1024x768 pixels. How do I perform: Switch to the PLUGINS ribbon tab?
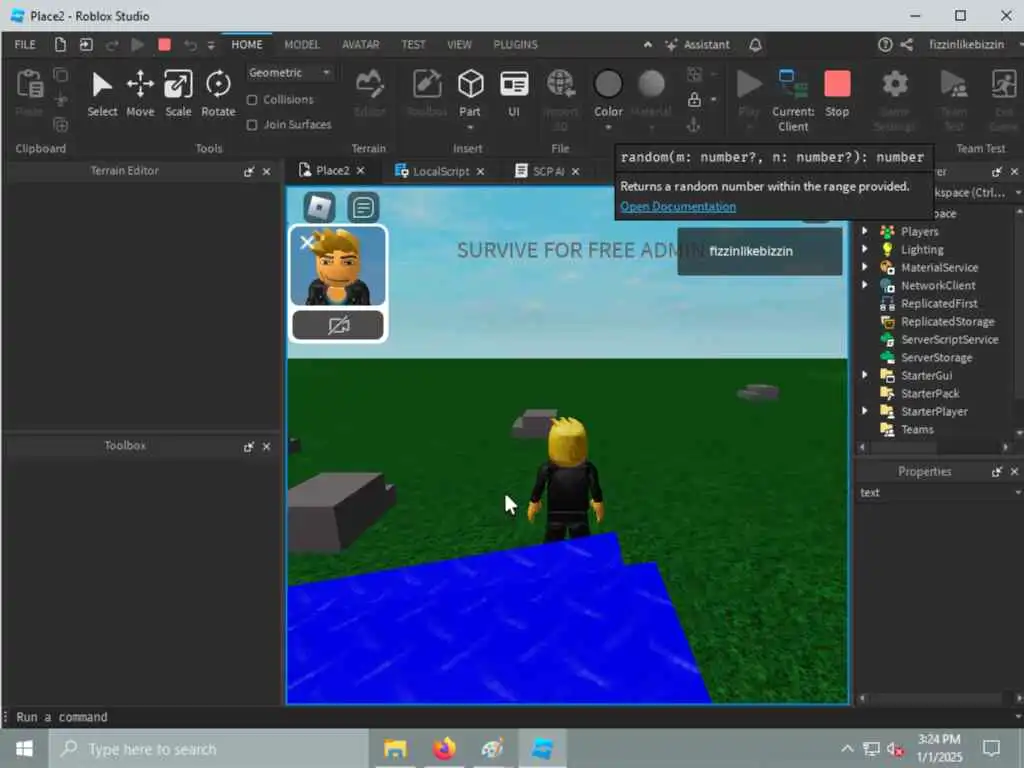515,44
